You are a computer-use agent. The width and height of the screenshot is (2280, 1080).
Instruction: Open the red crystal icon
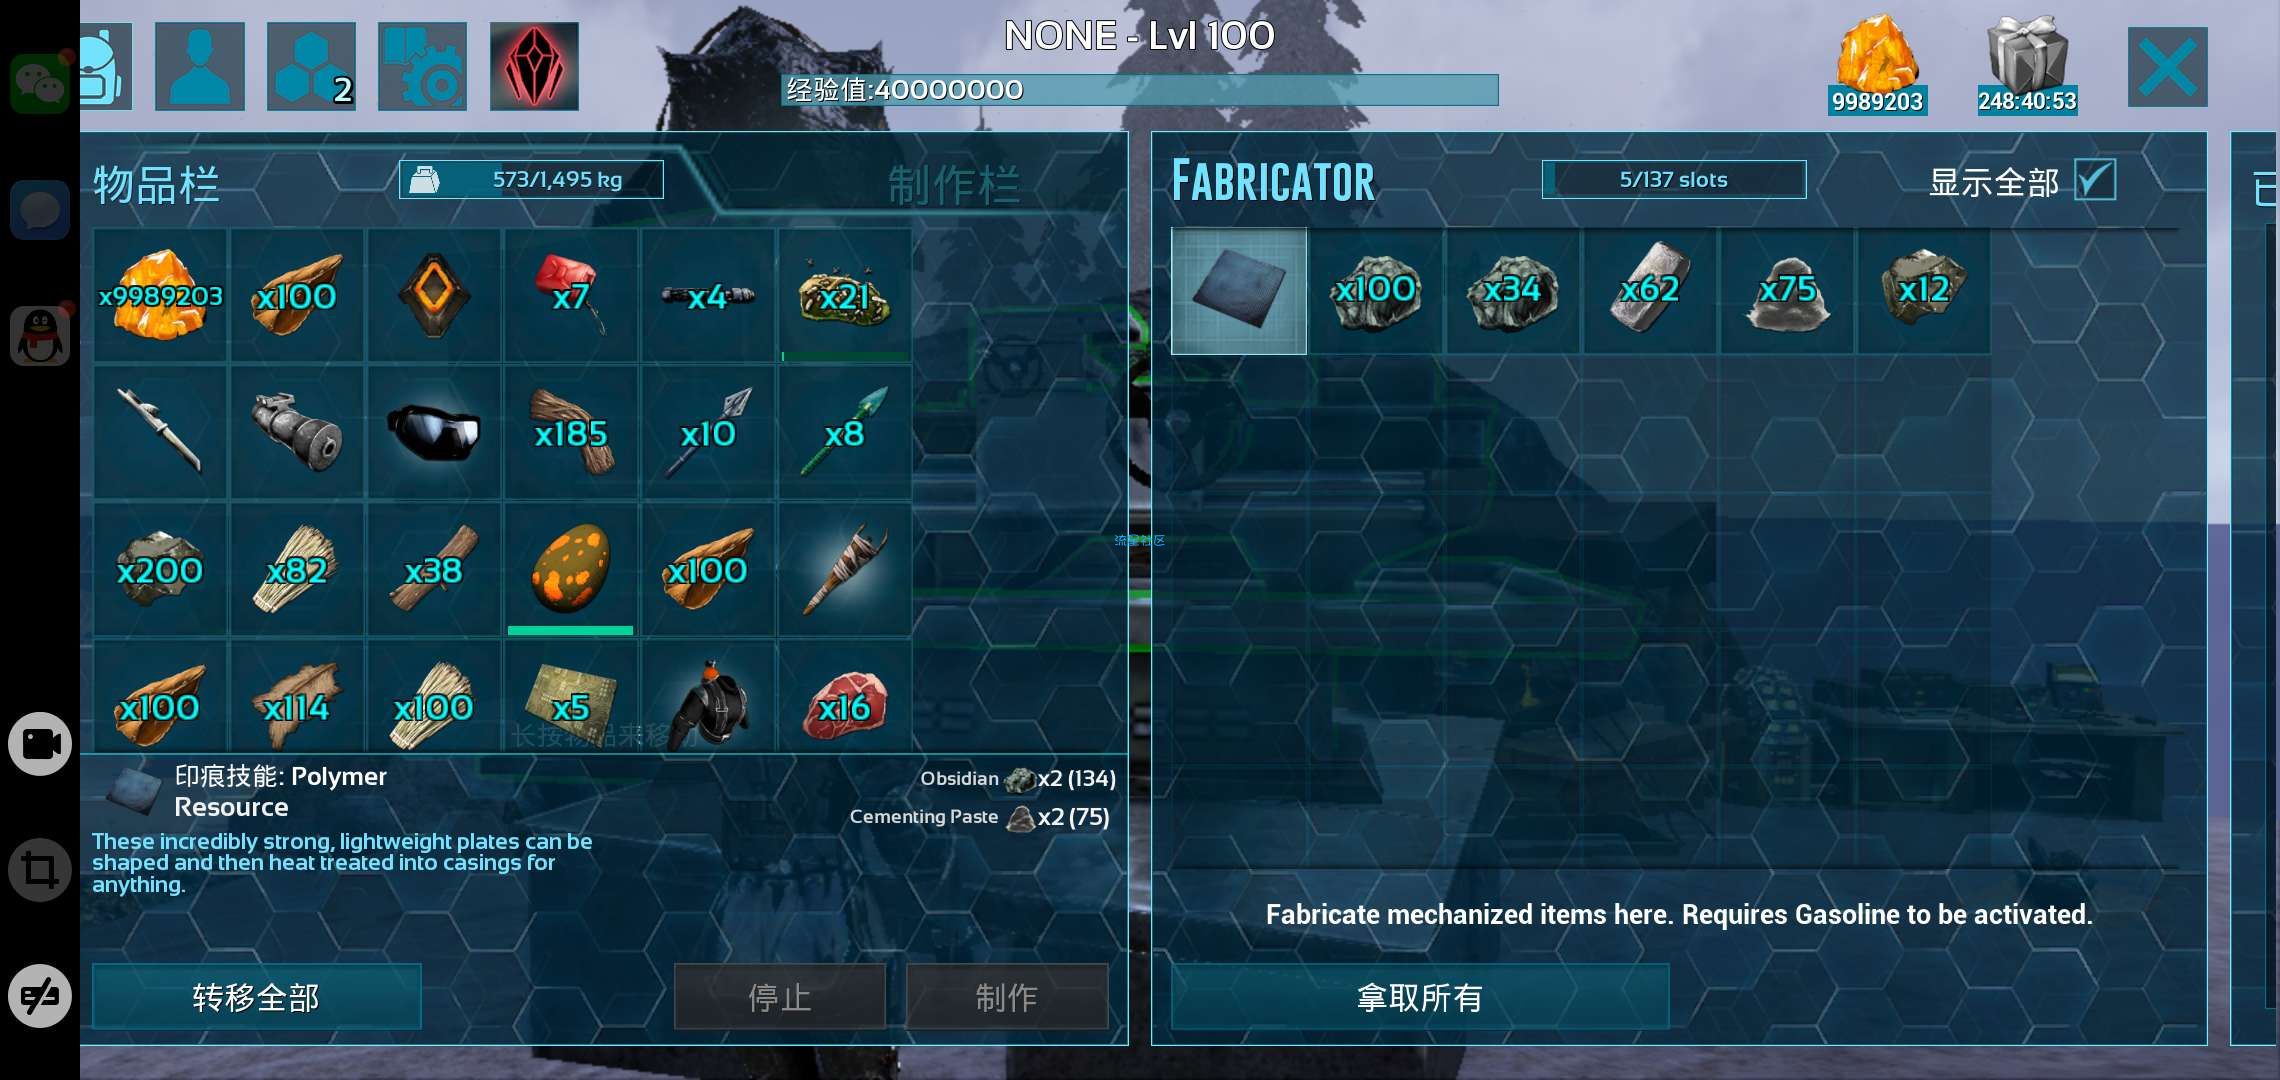click(534, 66)
